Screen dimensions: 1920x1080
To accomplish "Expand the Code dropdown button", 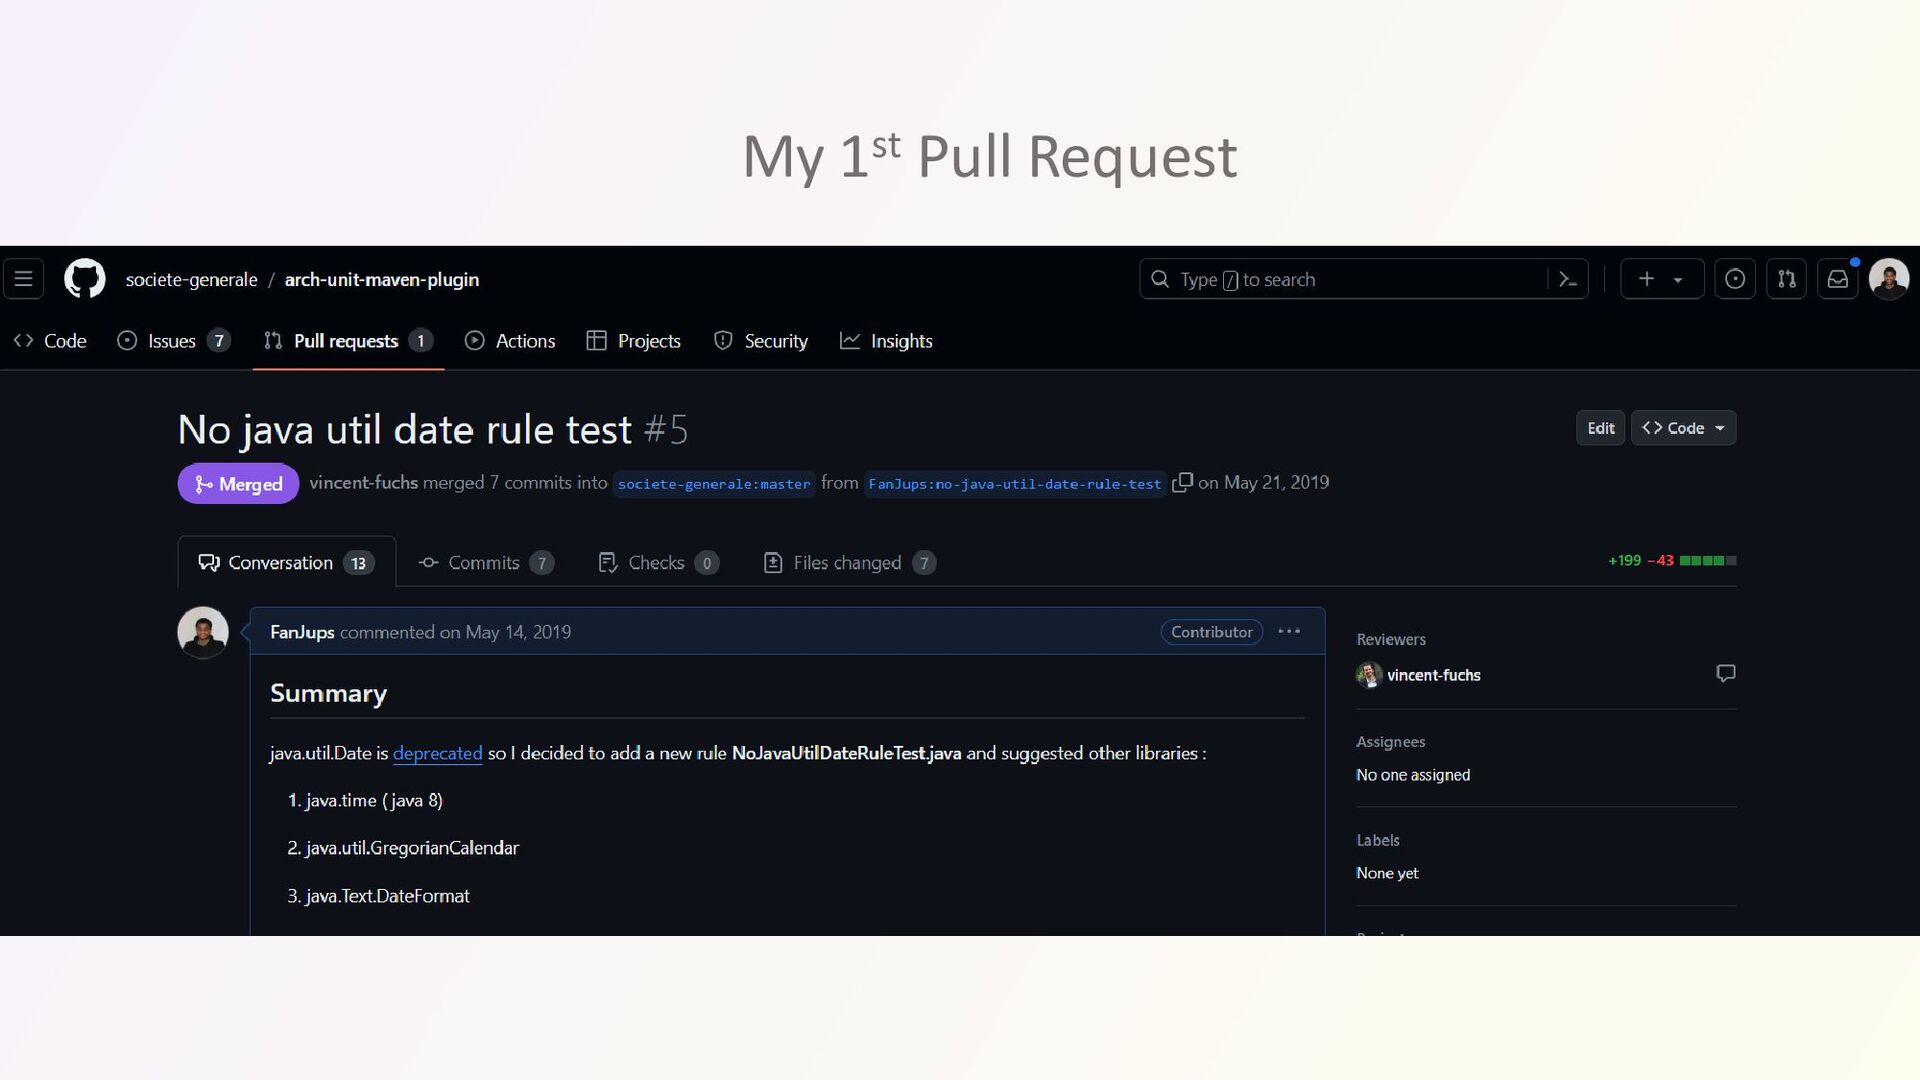I will point(1684,428).
